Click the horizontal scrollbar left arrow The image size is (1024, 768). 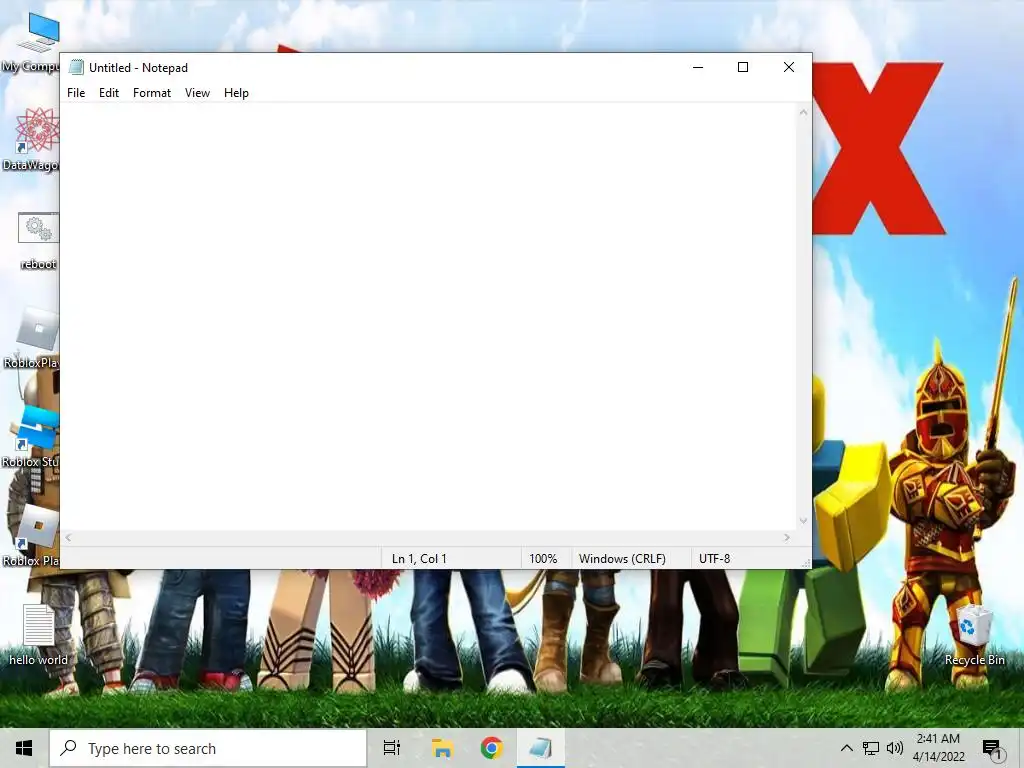coord(69,537)
